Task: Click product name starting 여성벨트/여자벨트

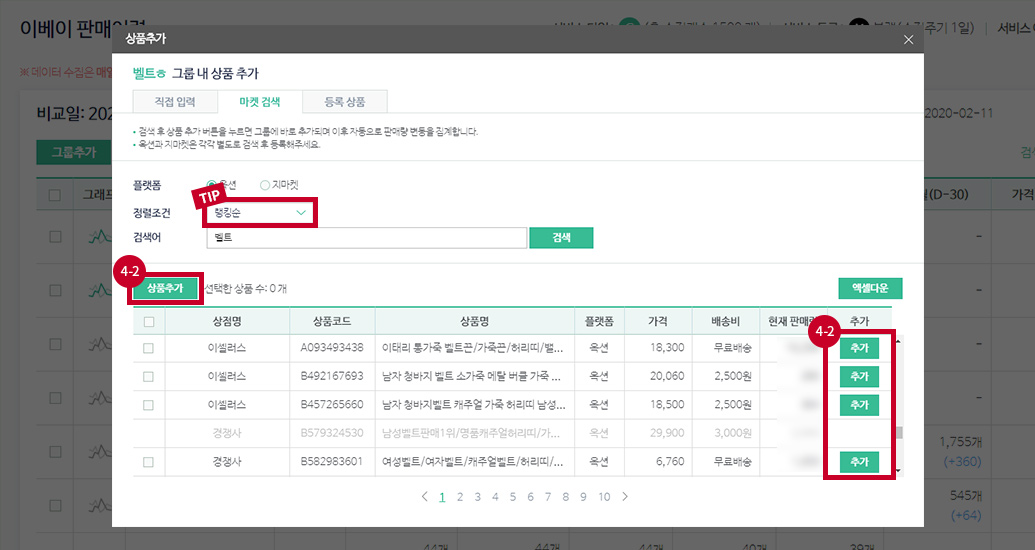Action: tap(473, 462)
